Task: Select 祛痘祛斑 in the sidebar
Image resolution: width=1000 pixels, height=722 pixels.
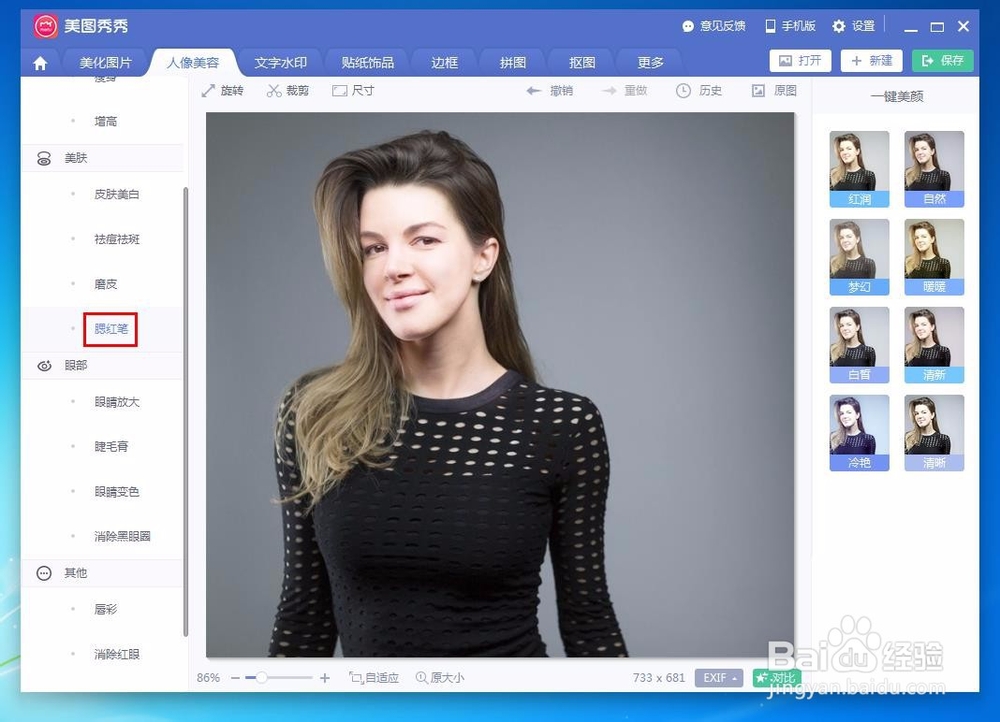Action: pos(117,239)
